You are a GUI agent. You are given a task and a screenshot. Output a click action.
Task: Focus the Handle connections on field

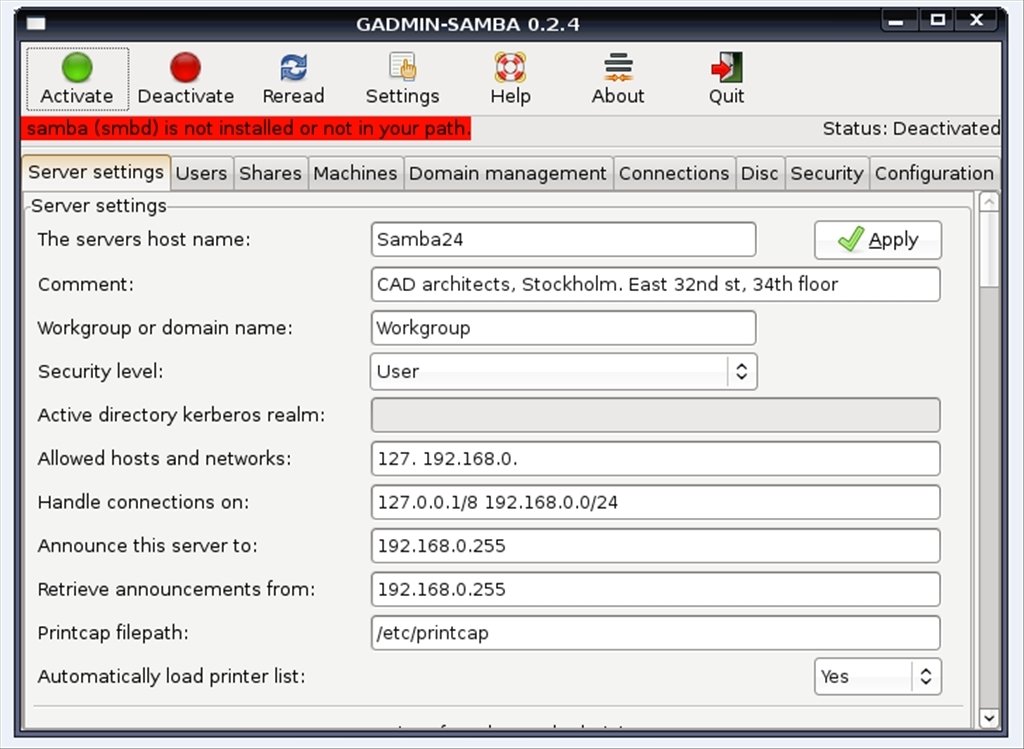pos(656,502)
